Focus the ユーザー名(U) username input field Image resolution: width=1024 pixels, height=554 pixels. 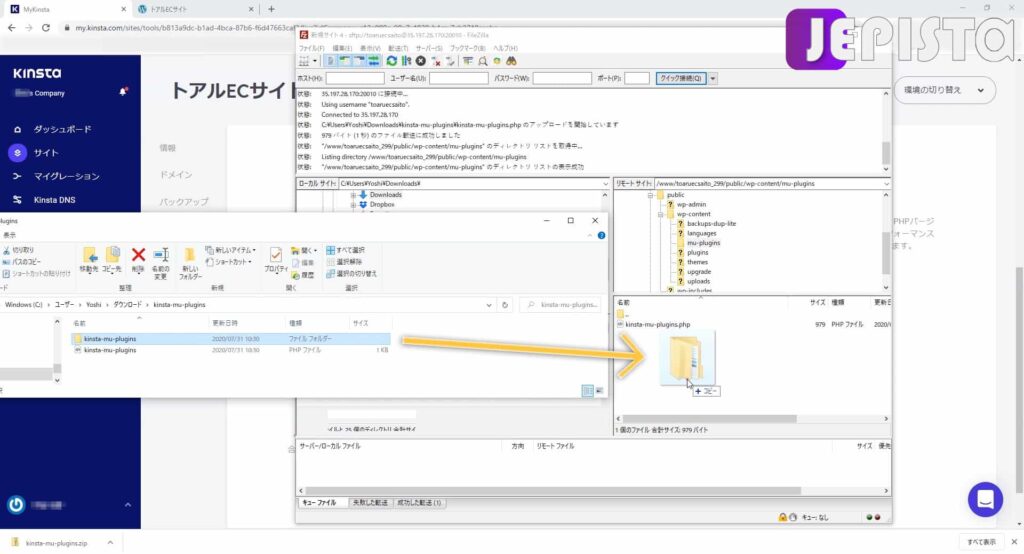point(458,78)
